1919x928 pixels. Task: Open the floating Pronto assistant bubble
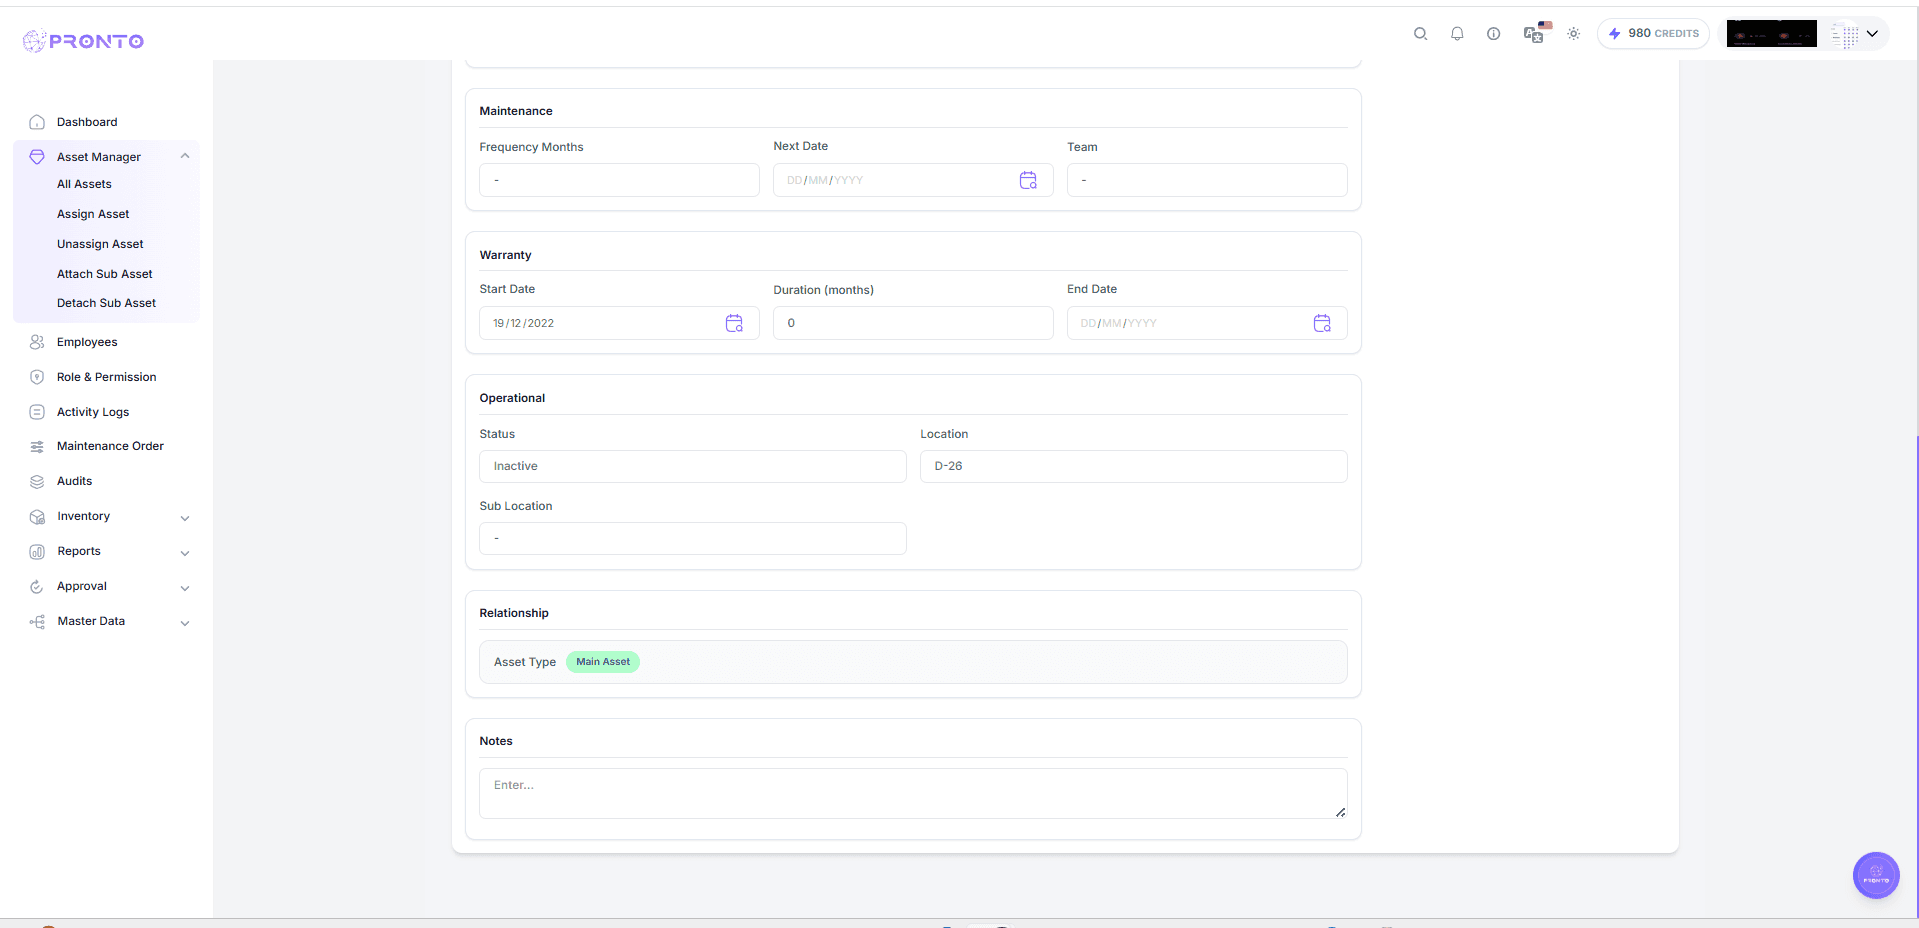tap(1876, 875)
